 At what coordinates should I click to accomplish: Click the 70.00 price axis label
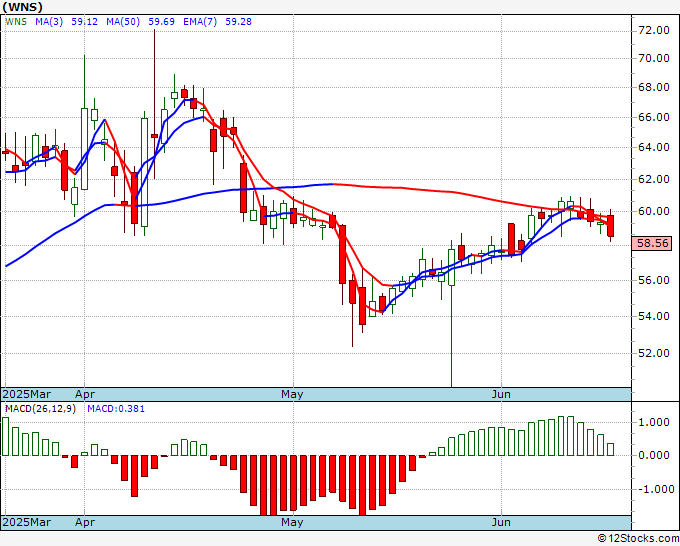click(654, 59)
